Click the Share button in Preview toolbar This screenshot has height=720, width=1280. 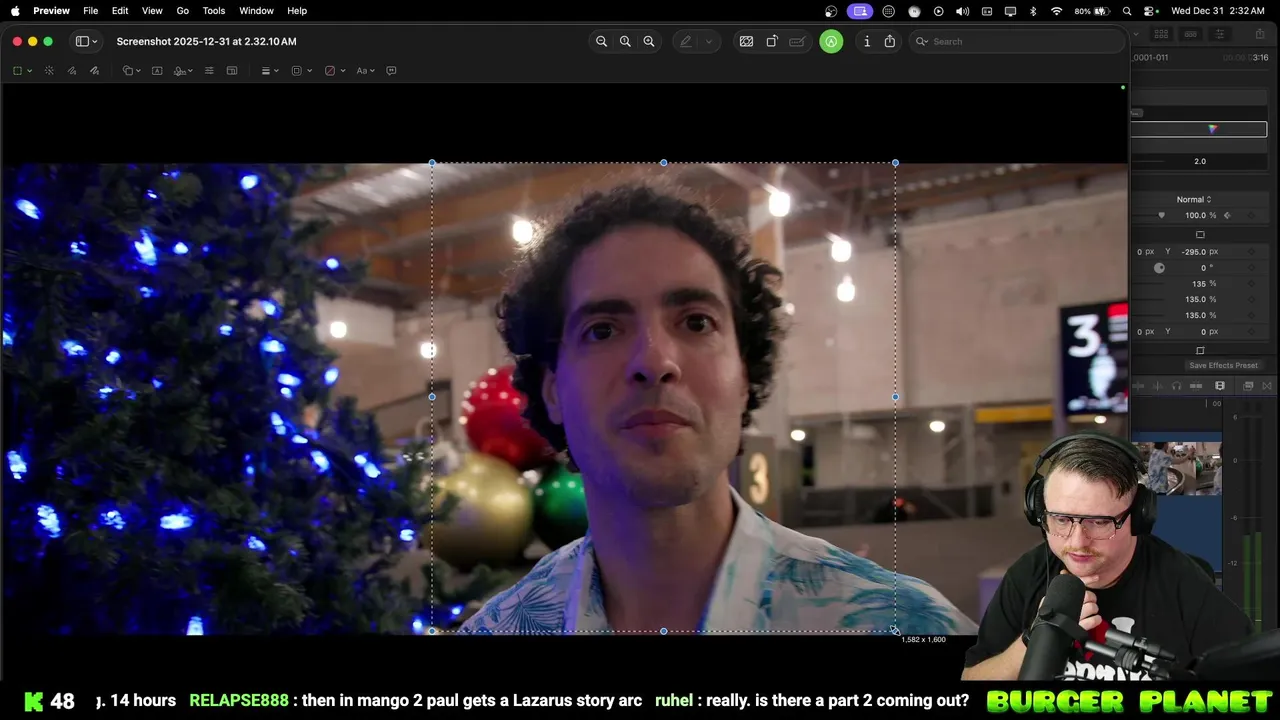890,41
